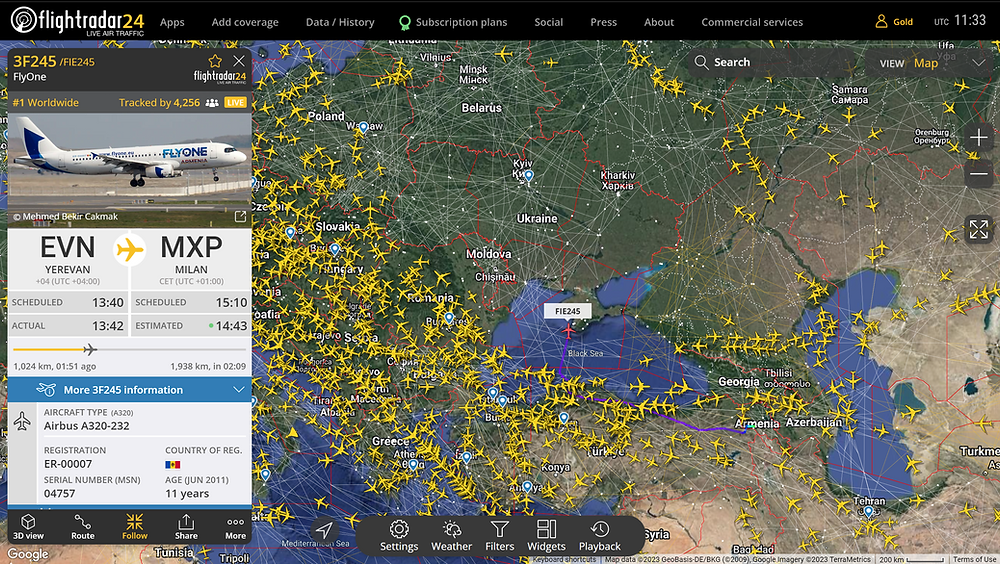1000x564 pixels.
Task: Click the yellow plane icon between EVN and MXP
Action: (x=129, y=249)
